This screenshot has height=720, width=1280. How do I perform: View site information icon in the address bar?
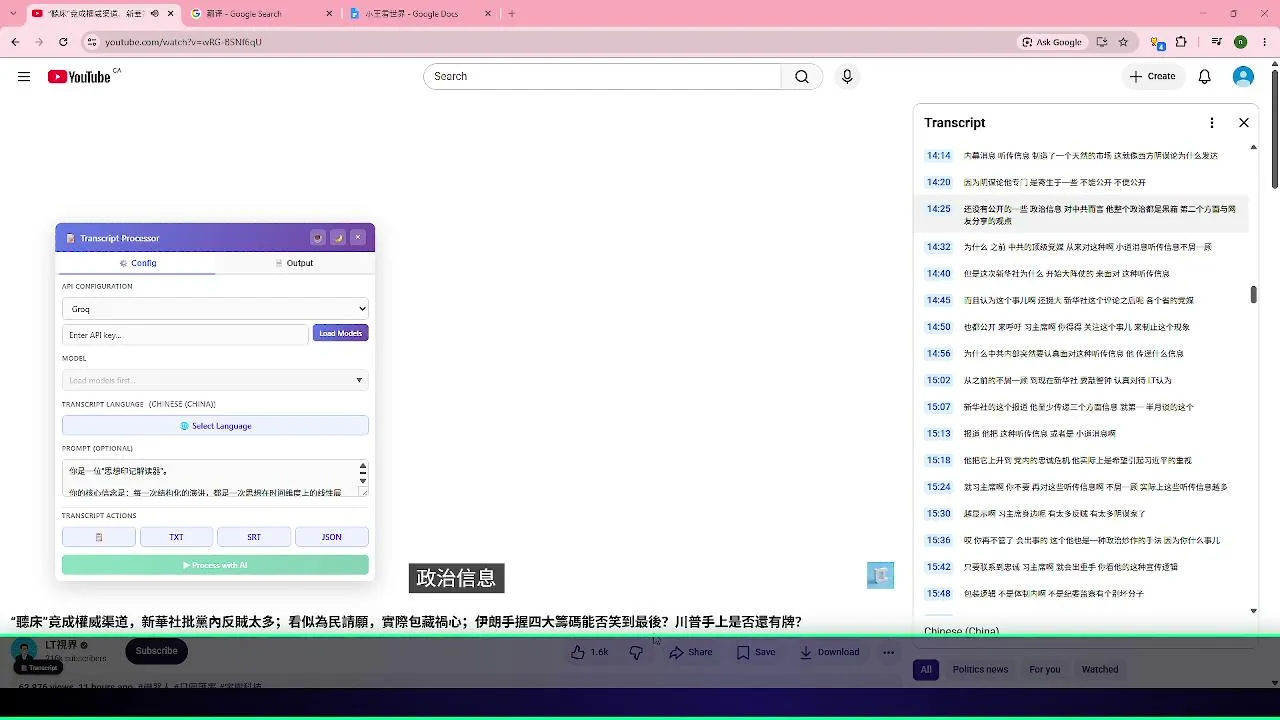point(91,42)
